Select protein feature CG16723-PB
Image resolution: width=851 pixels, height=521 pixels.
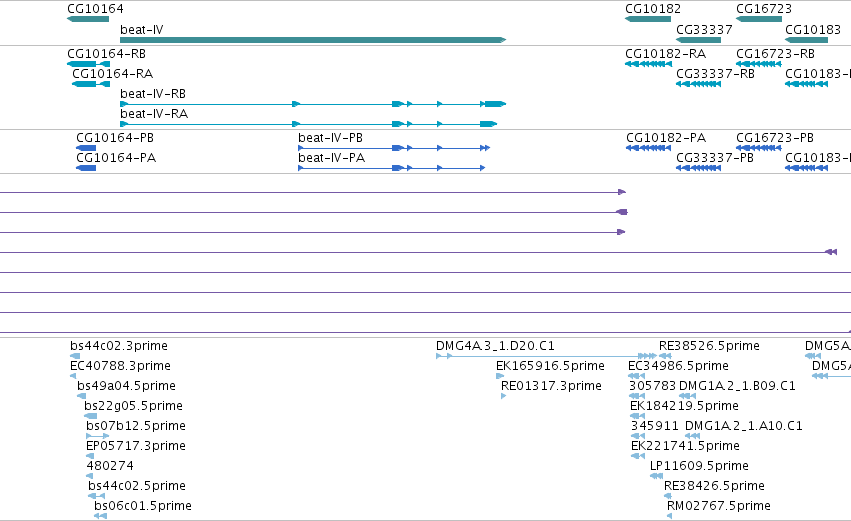click(x=759, y=148)
